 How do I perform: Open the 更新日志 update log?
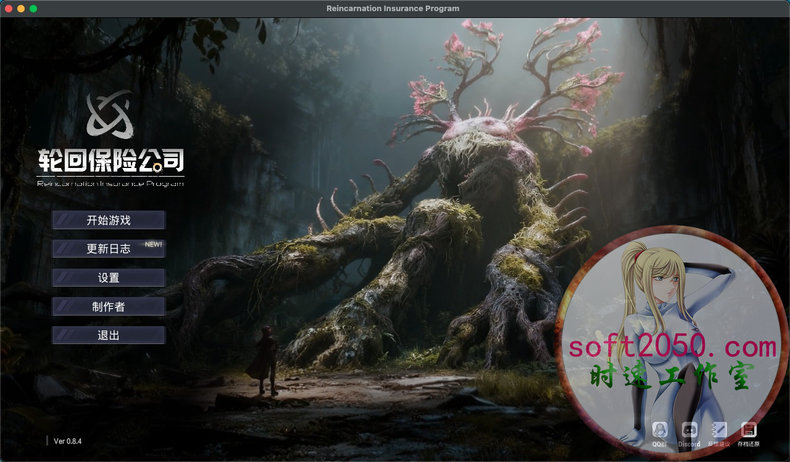point(108,249)
